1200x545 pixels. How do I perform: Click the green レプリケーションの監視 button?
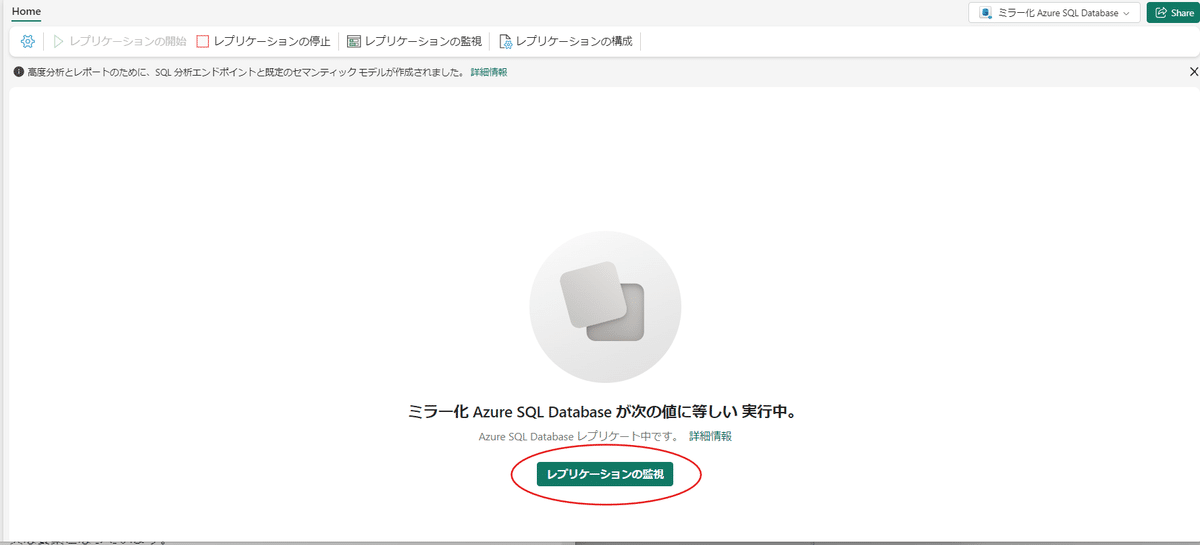click(x=605, y=474)
